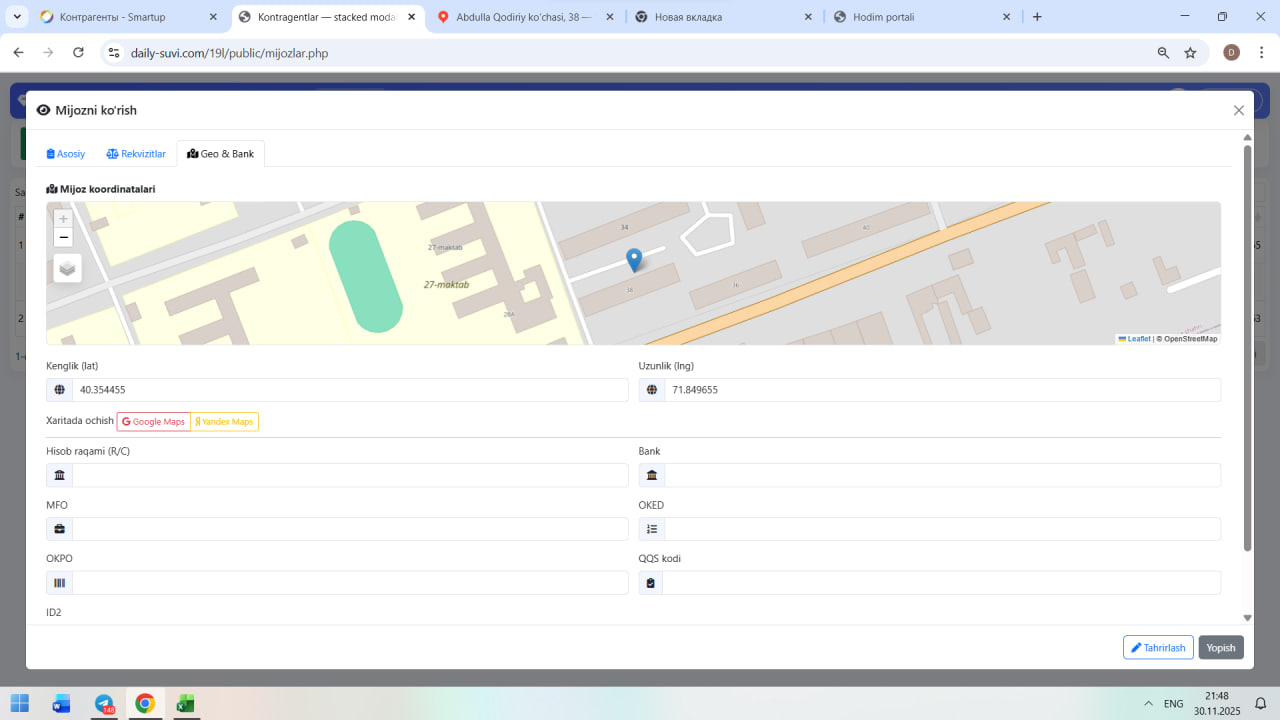Open location in Google Maps
Image resolution: width=1280 pixels, height=720 pixels.
[154, 422]
